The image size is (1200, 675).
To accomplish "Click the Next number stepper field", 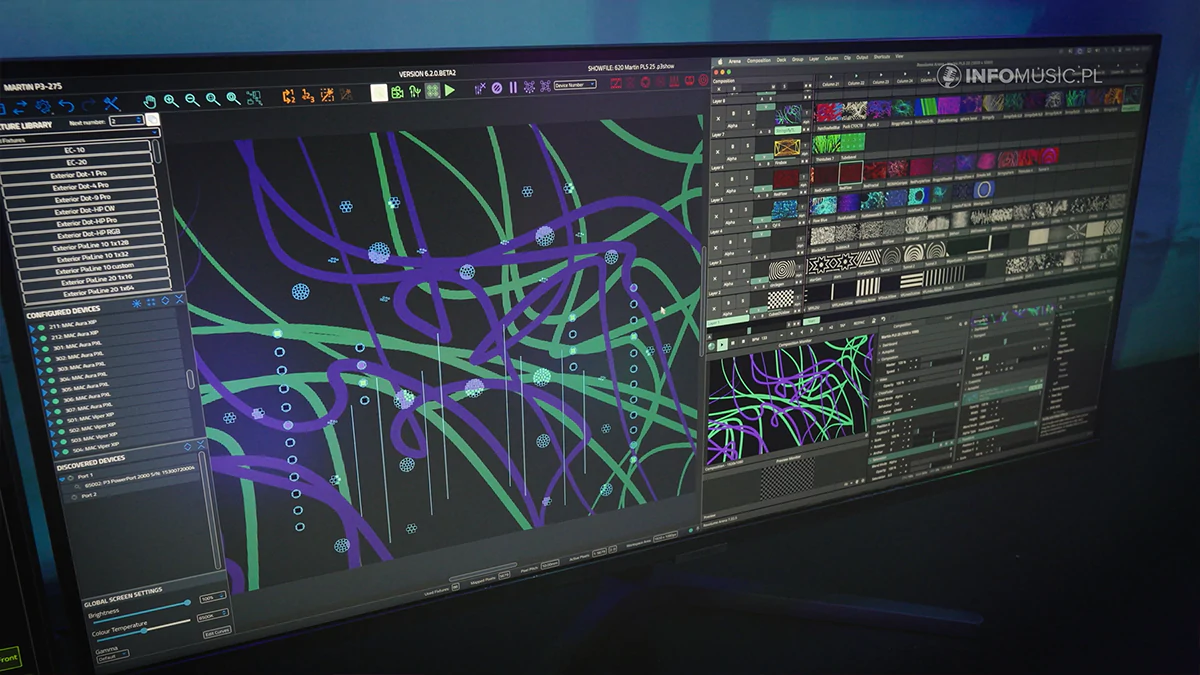I will pyautogui.click(x=127, y=120).
